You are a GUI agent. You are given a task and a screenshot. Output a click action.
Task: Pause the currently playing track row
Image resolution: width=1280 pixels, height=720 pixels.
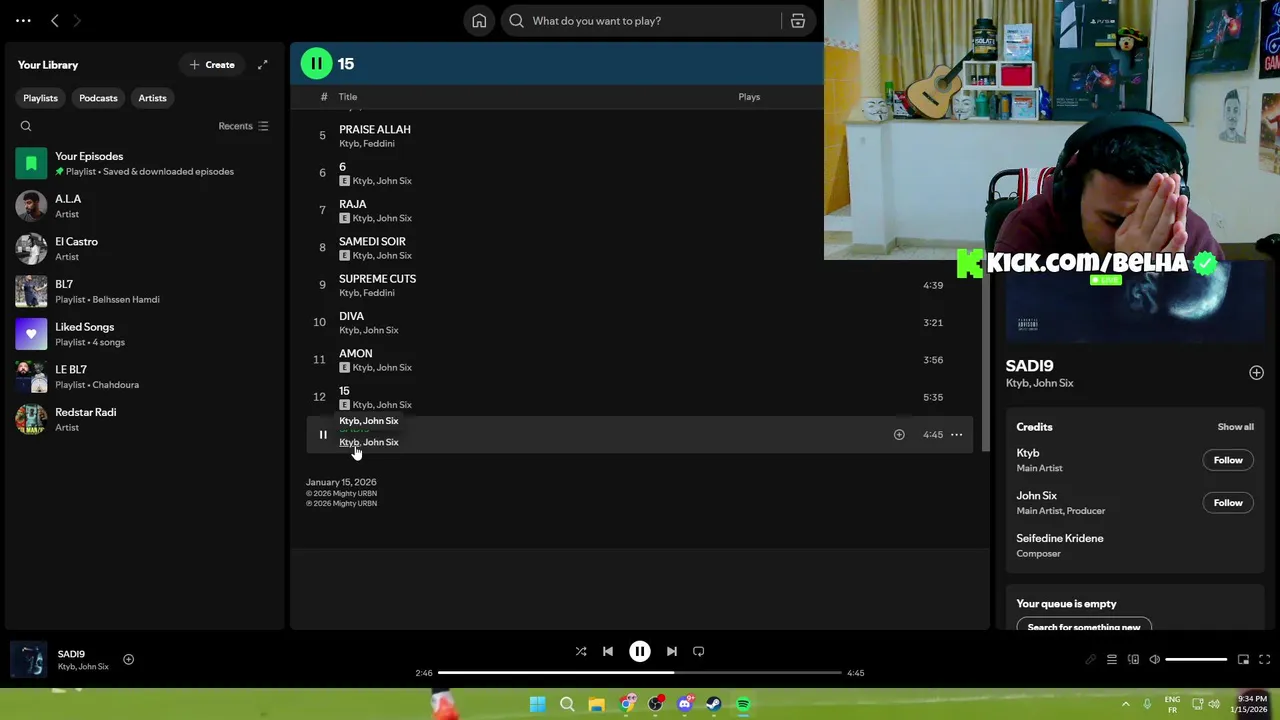click(x=323, y=435)
